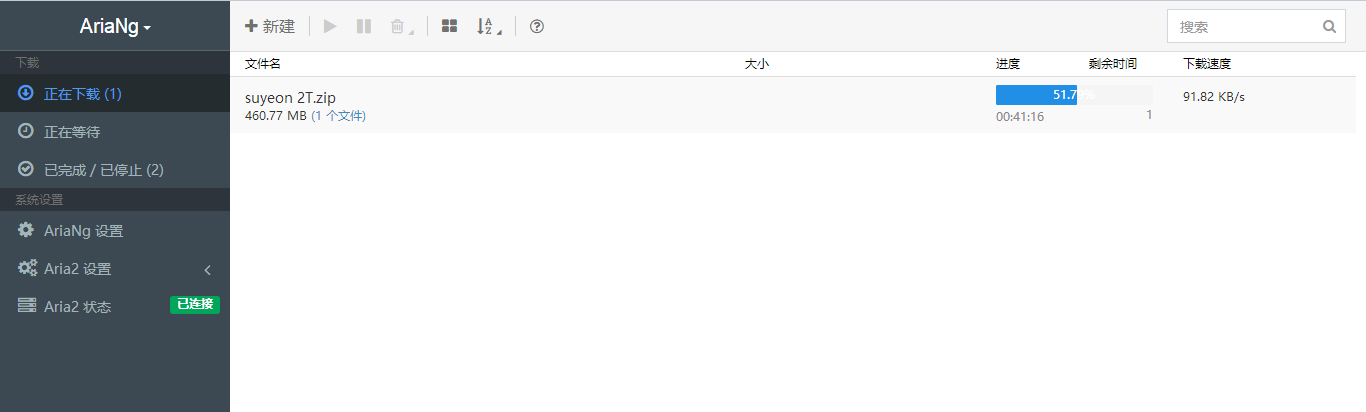1366x412 pixels.
Task: Go to 正在等待 queue
Action: 115,132
